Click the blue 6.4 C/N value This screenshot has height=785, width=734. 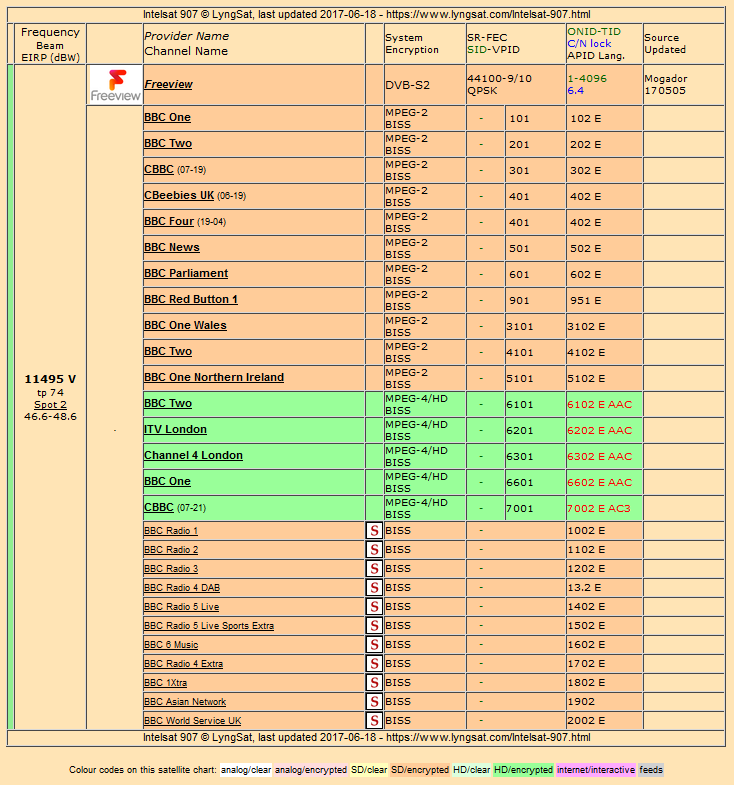[576, 91]
